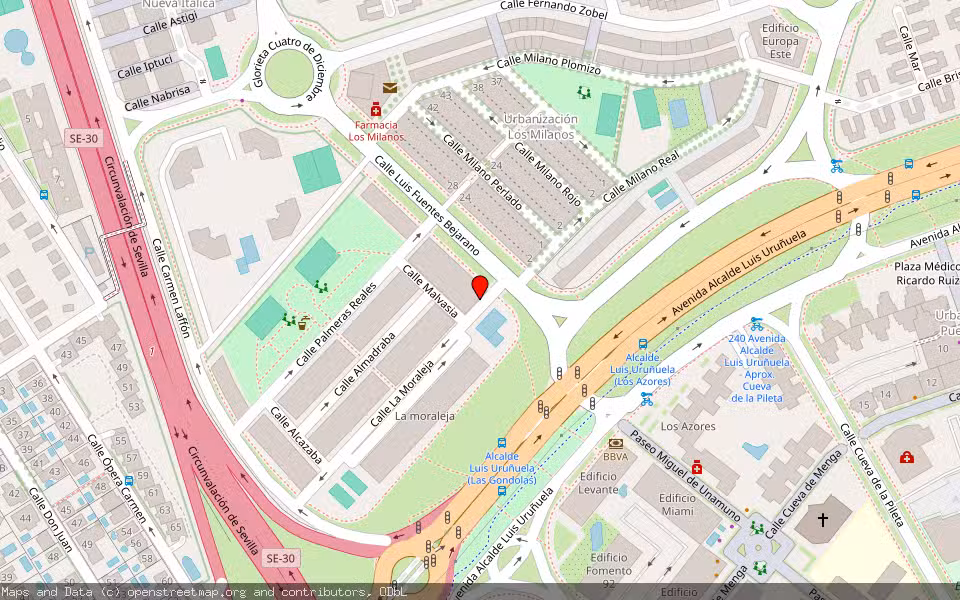Click 'Calle Fernando Zobel' street label
The height and width of the screenshot is (600, 960).
point(554,9)
